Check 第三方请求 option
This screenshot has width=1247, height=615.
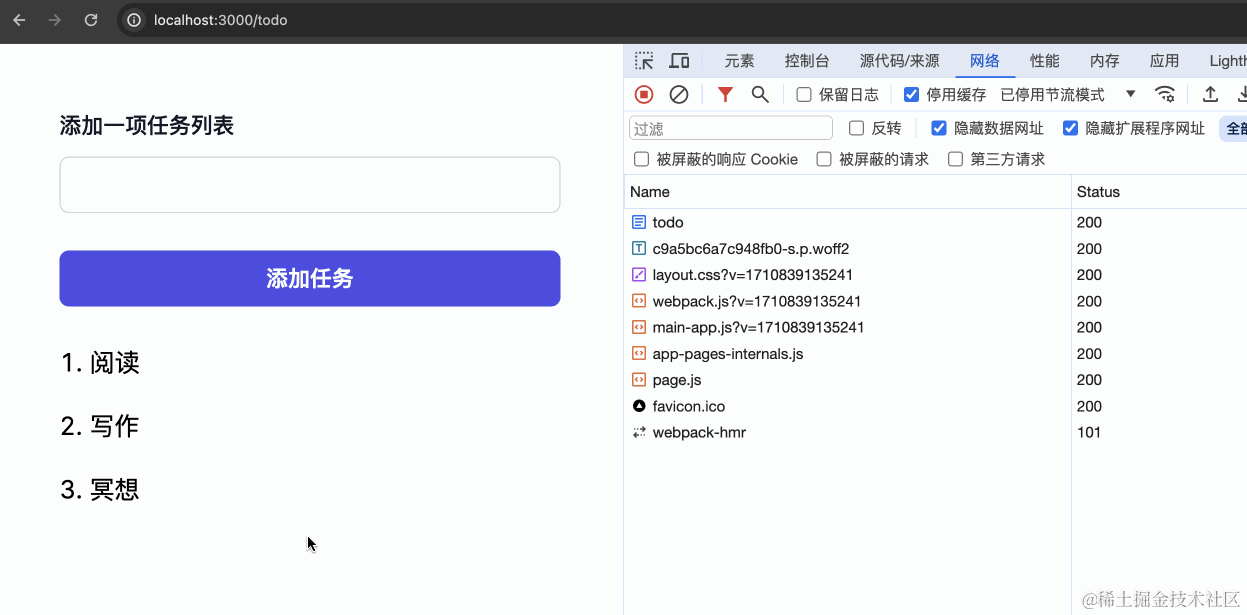coord(955,159)
